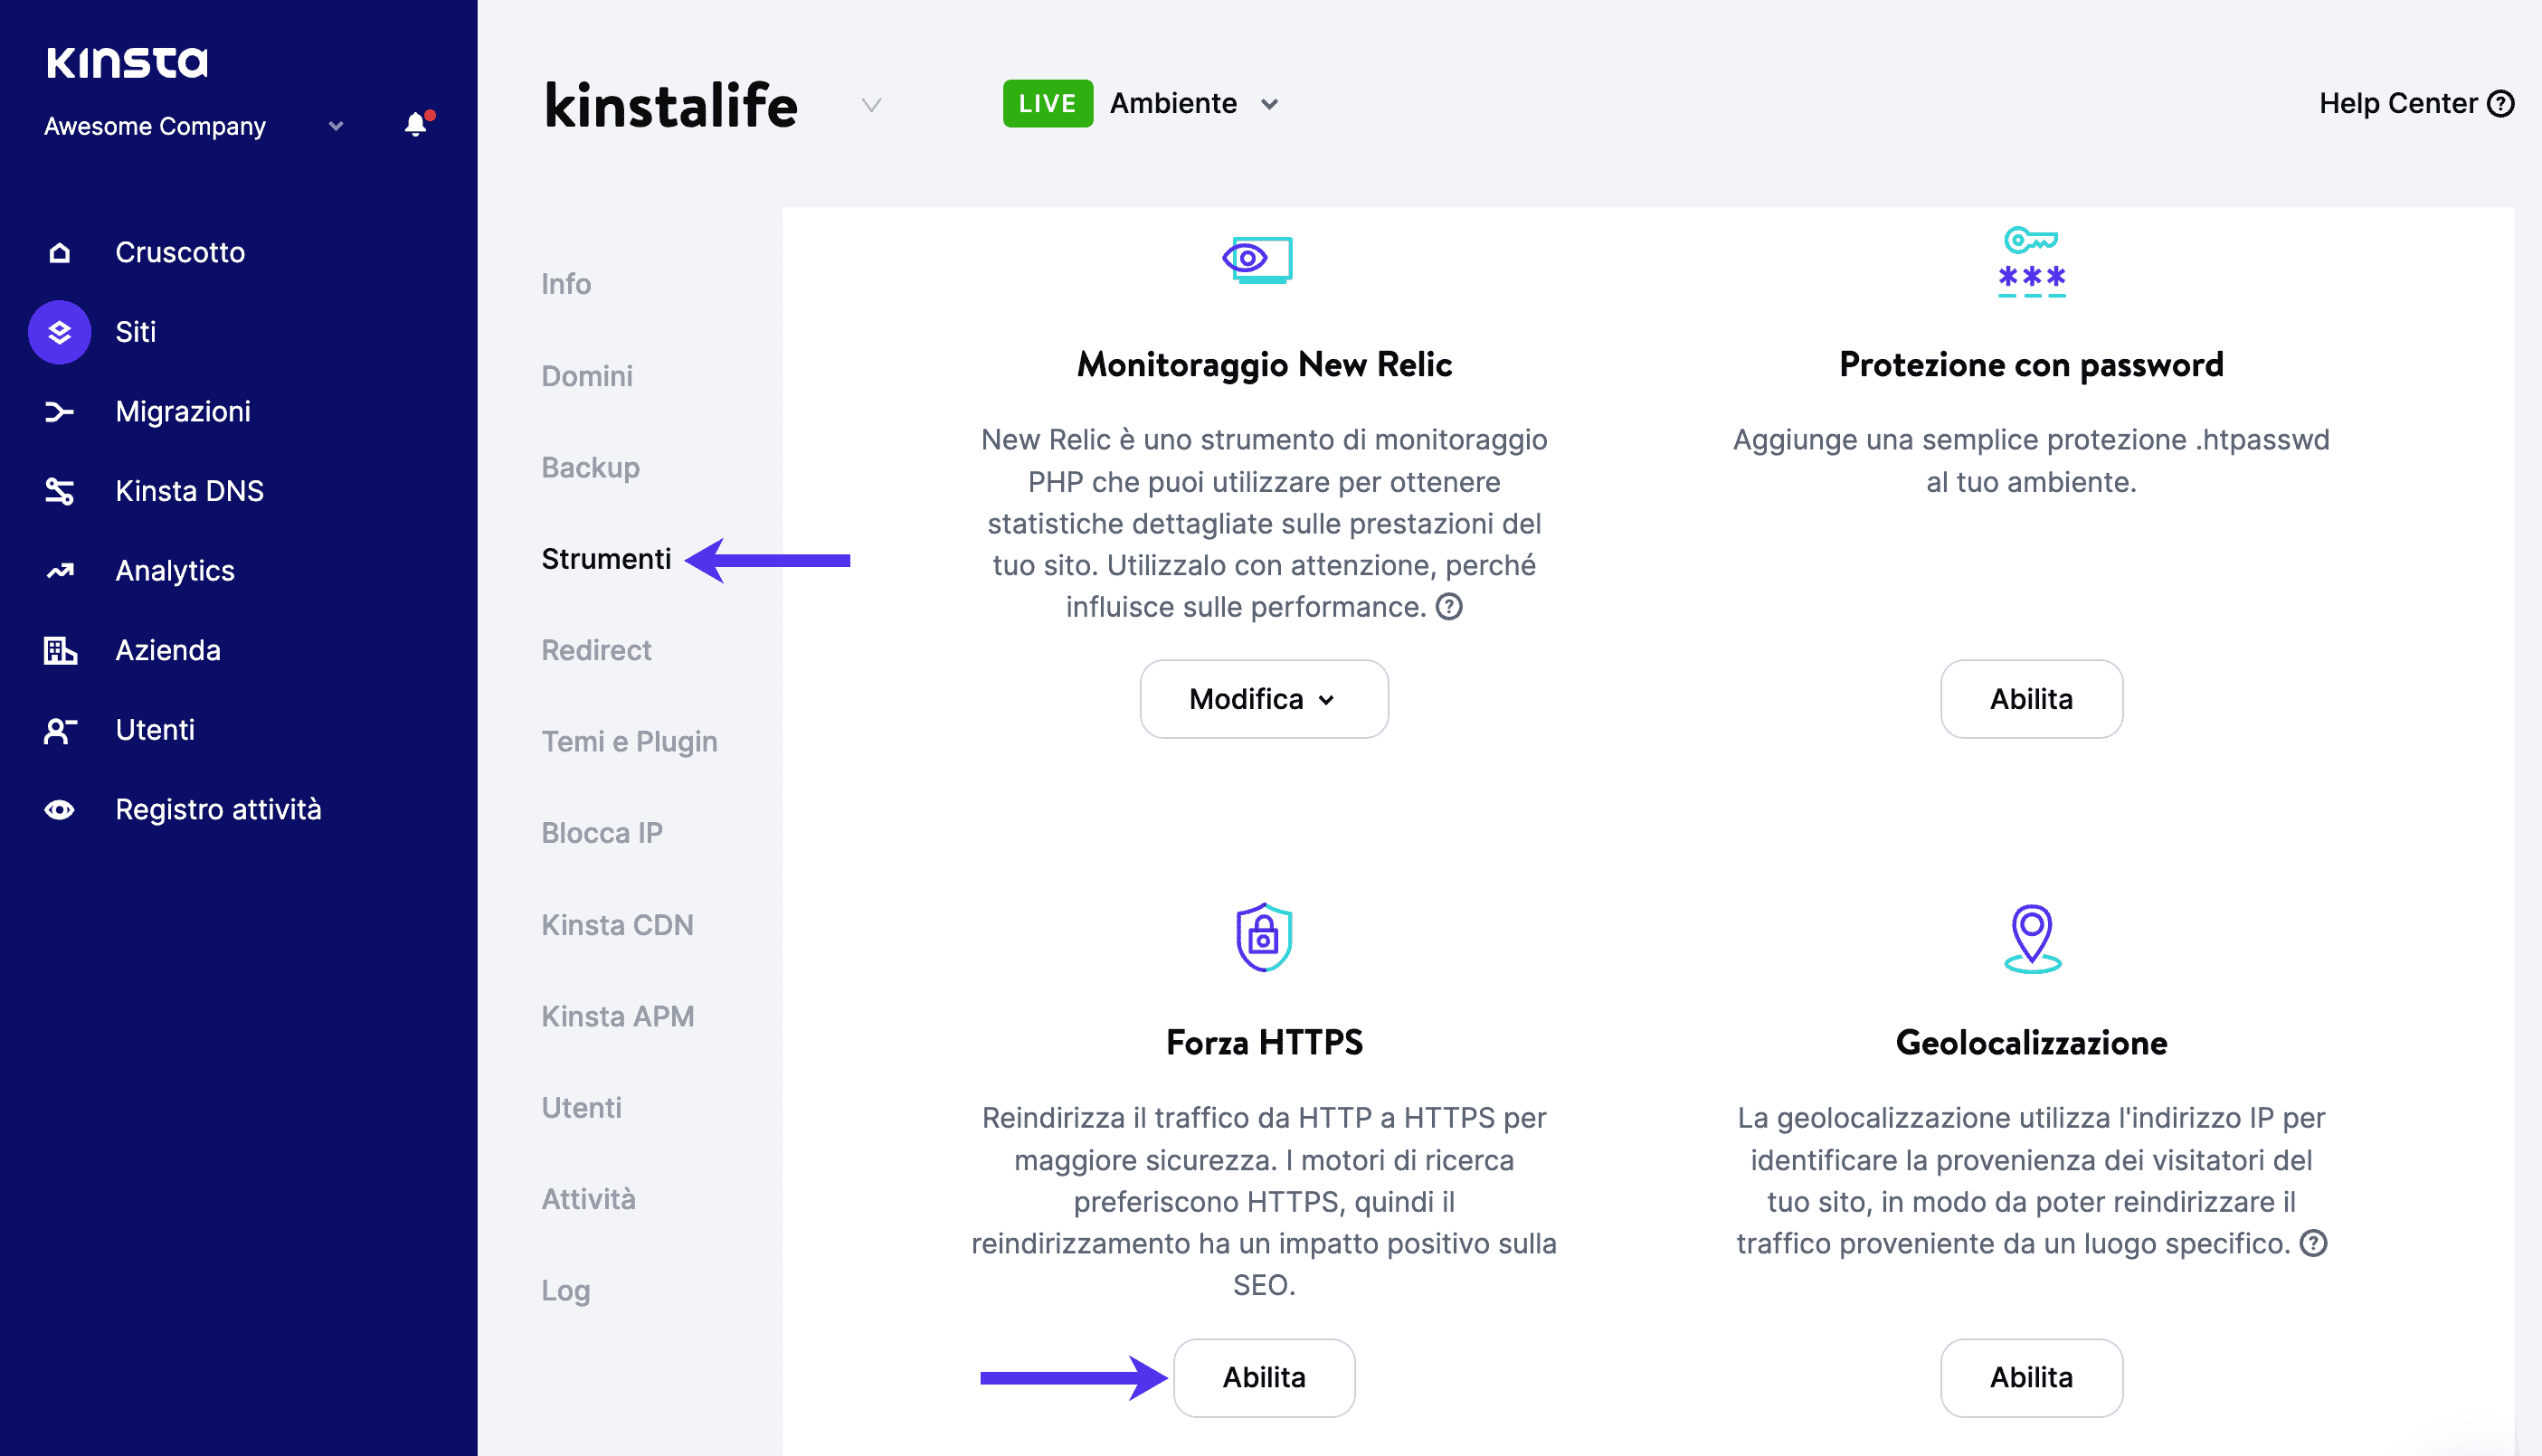Select the Utenti person icon
2542x1456 pixels.
point(59,730)
